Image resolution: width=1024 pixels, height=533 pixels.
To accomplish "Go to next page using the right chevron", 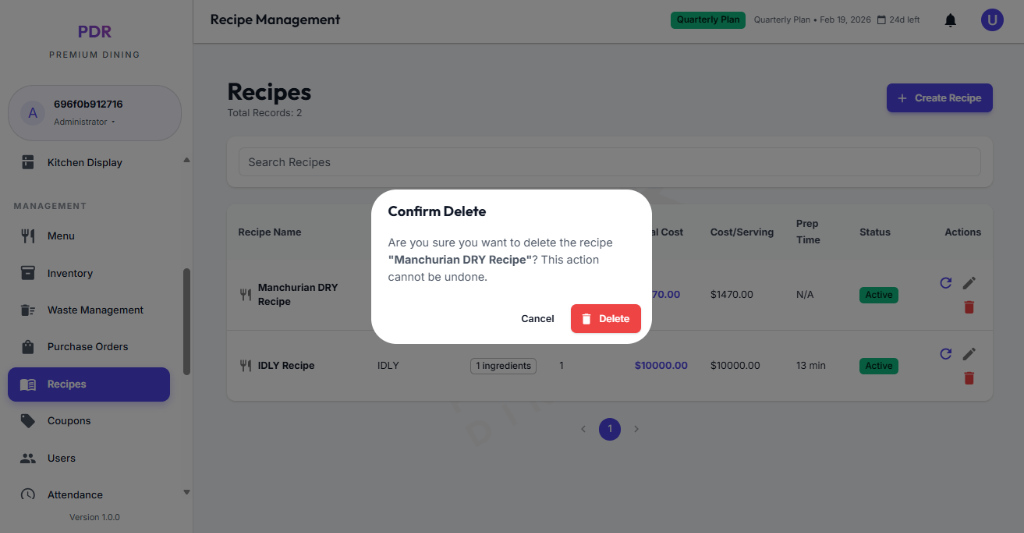I will 636,429.
